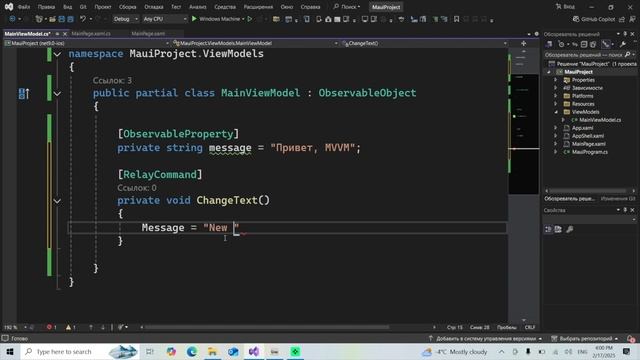Open the Справка menu
The width and height of the screenshot is (640, 360).
tap(310, 7)
